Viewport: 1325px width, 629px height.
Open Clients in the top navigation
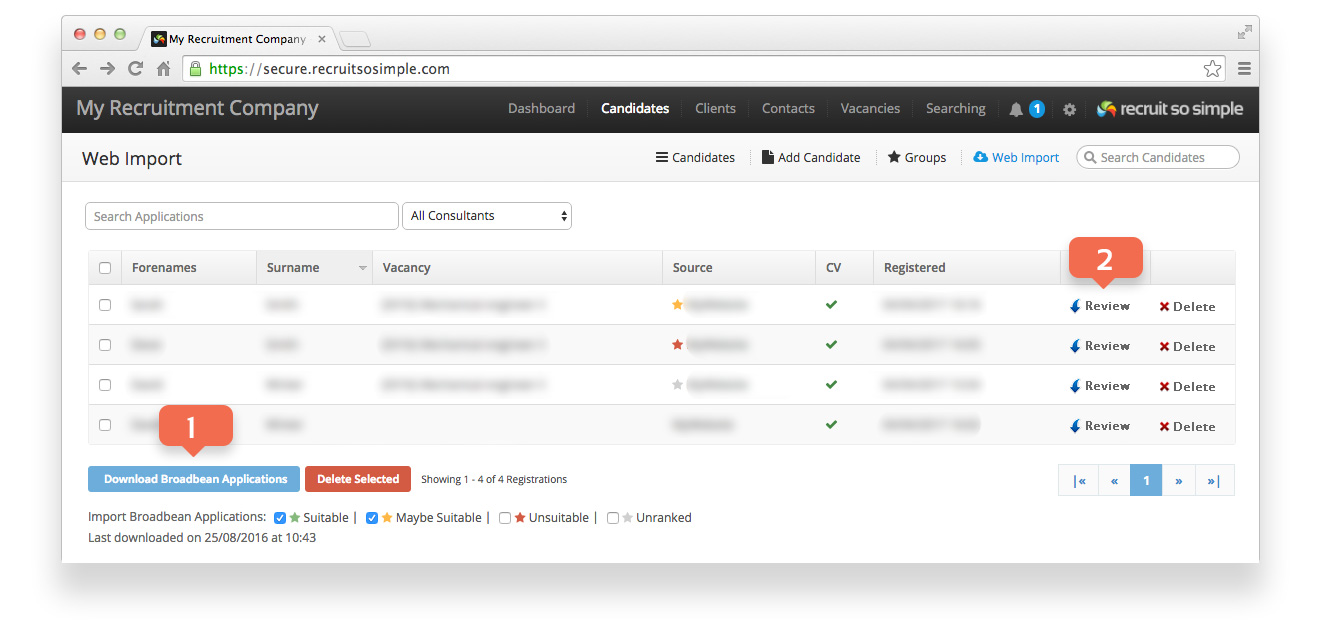click(715, 109)
